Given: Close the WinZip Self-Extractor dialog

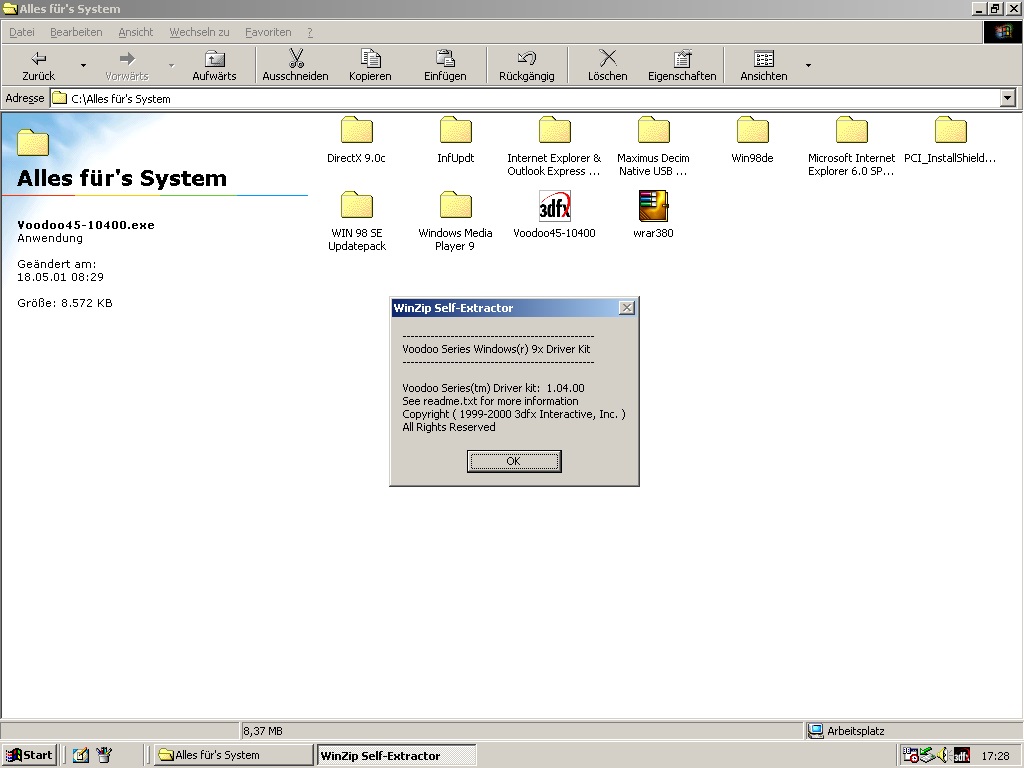Looking at the screenshot, I should (626, 308).
